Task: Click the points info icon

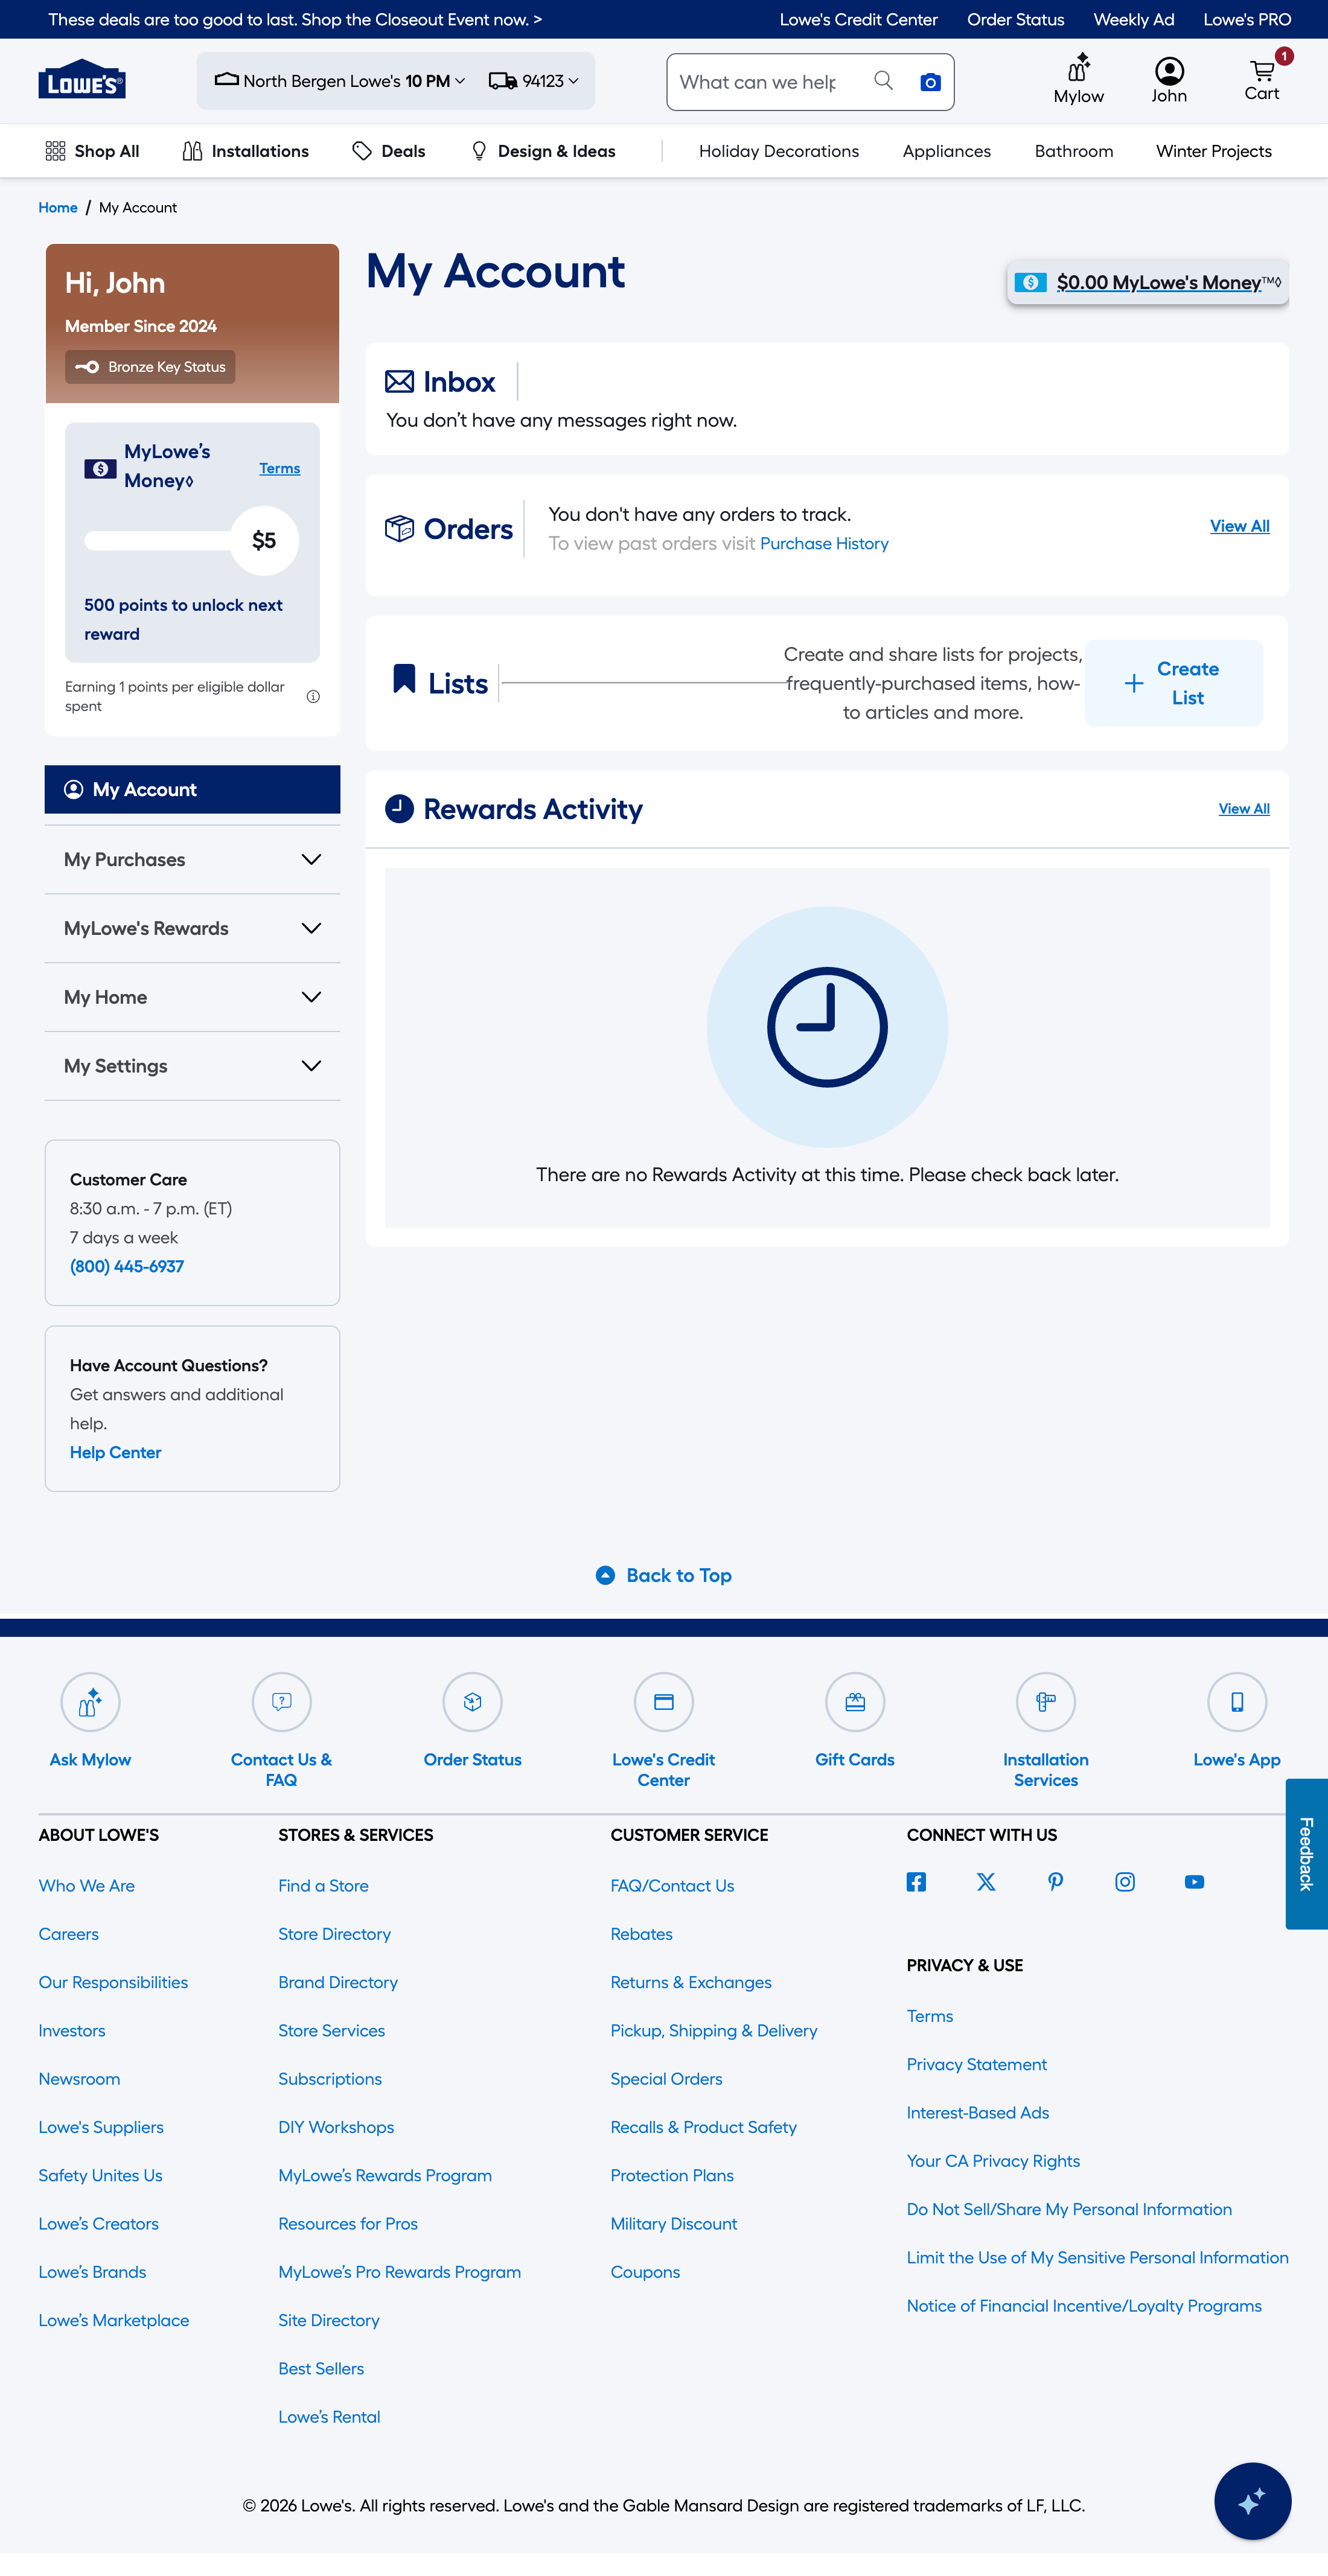Action: (313, 696)
